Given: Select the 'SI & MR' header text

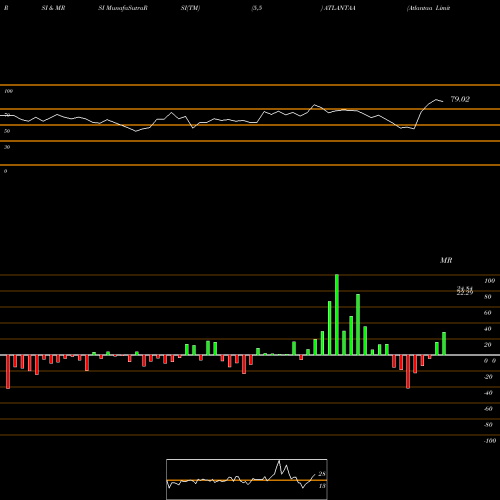Looking at the screenshot, I should pos(53,8).
